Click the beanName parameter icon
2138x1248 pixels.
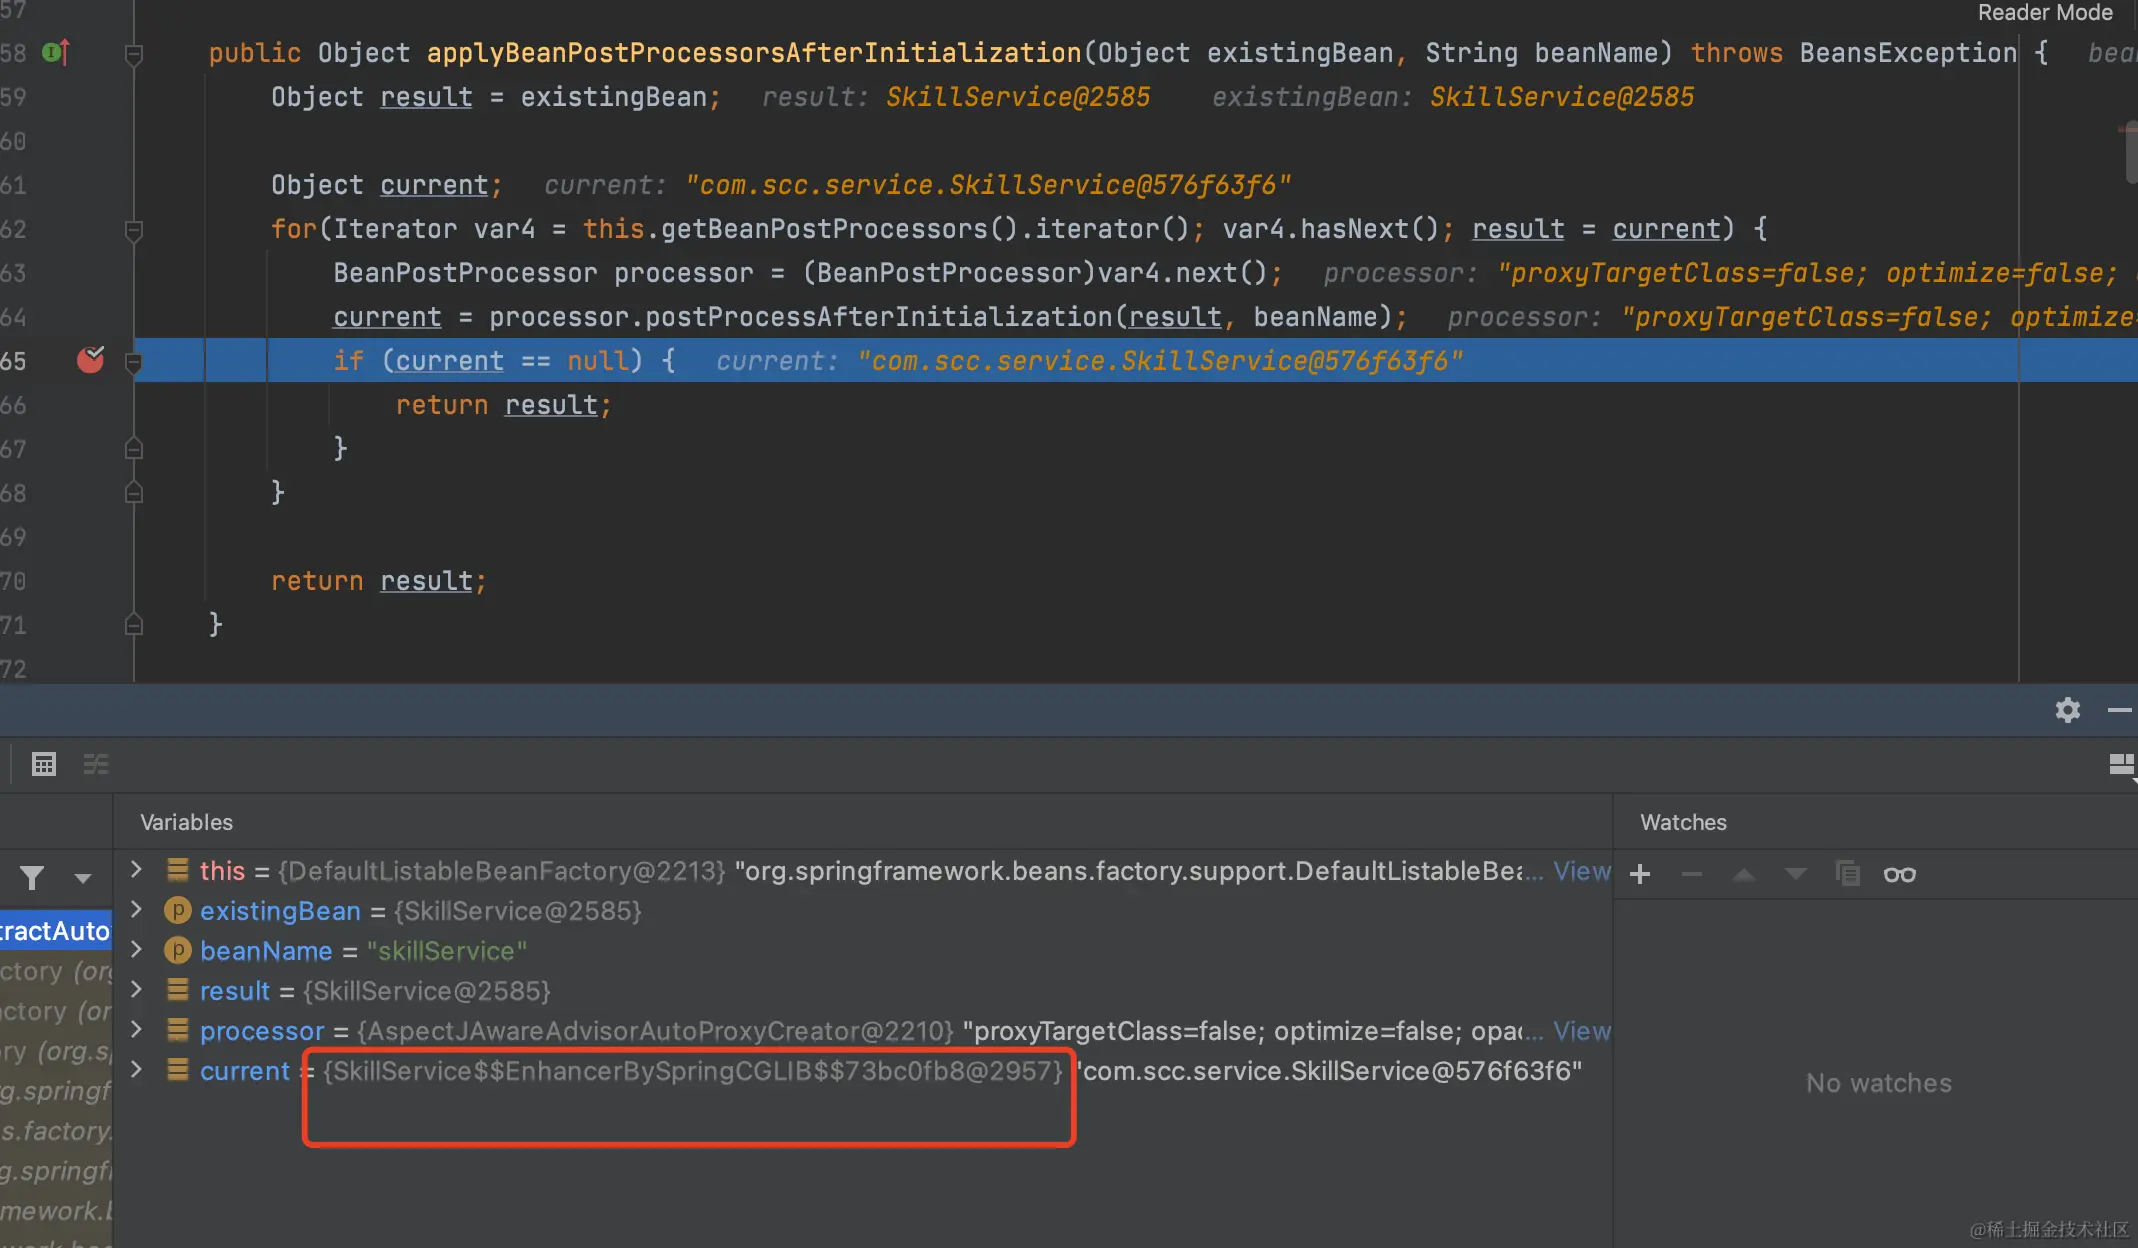(x=177, y=950)
